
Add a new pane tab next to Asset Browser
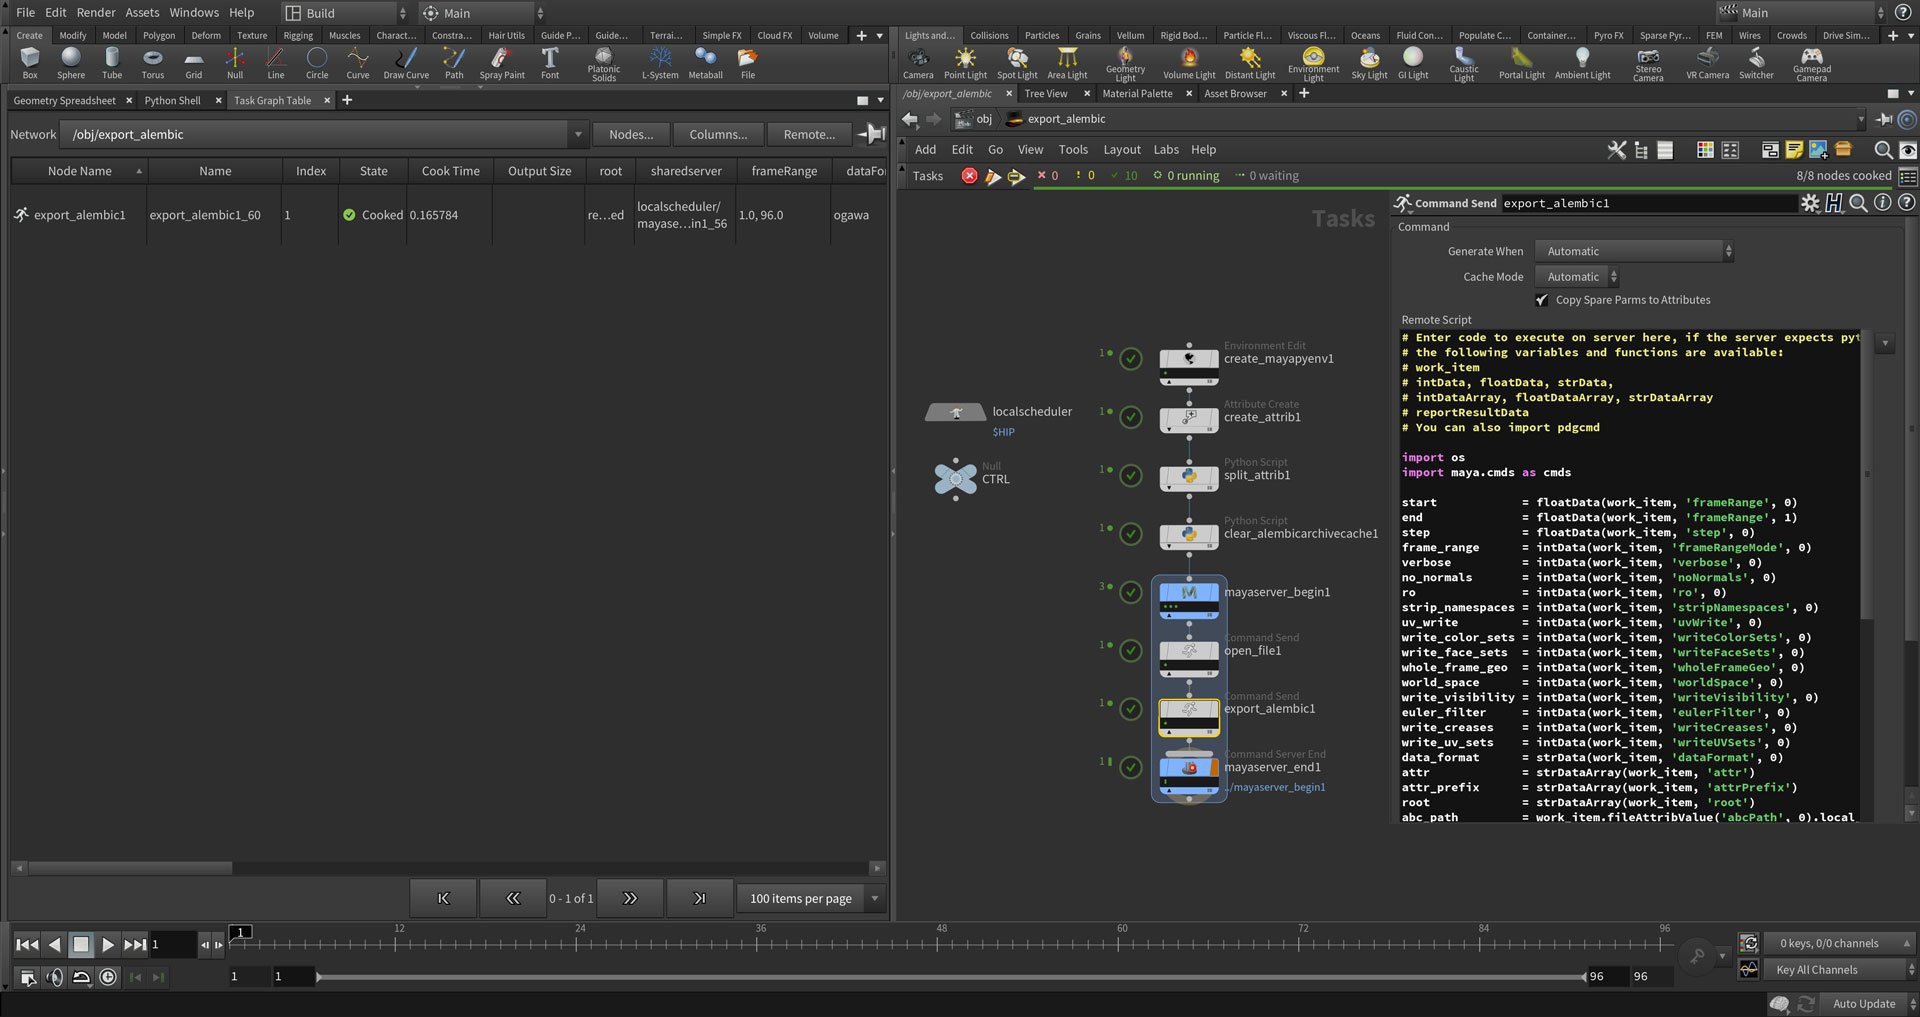click(1304, 93)
